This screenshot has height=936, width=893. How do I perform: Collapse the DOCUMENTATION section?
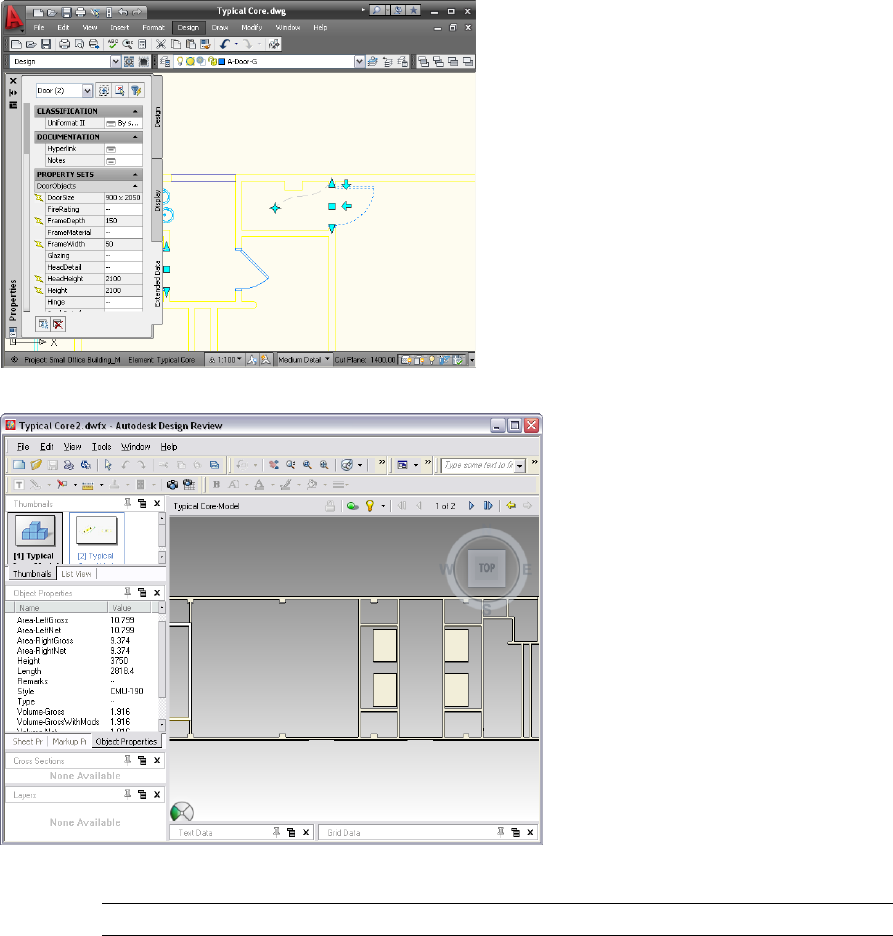[136, 137]
